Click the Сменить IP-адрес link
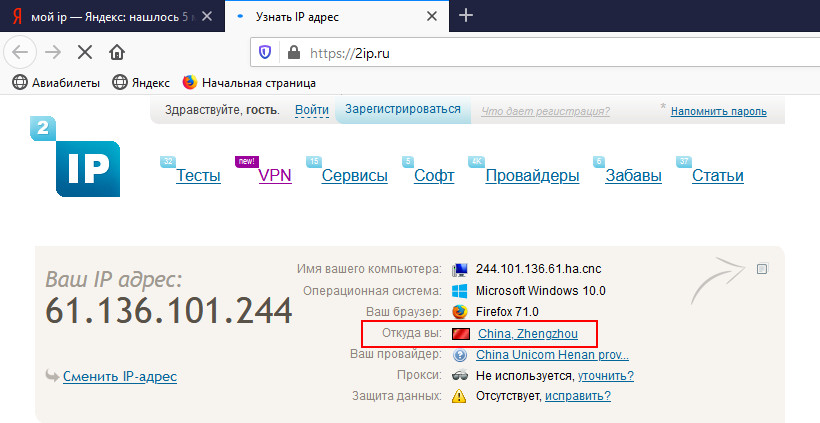 pos(120,376)
